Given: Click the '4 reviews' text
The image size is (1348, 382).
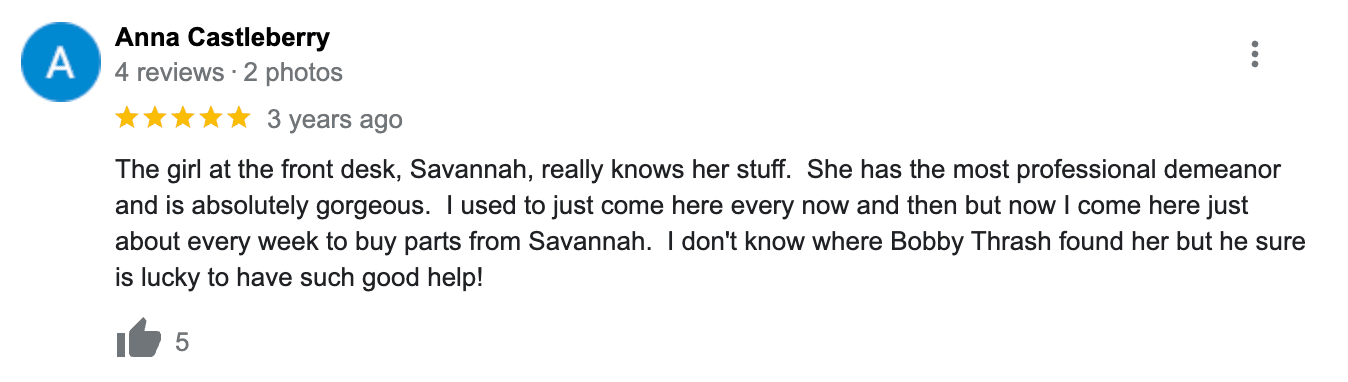Looking at the screenshot, I should point(170,72).
